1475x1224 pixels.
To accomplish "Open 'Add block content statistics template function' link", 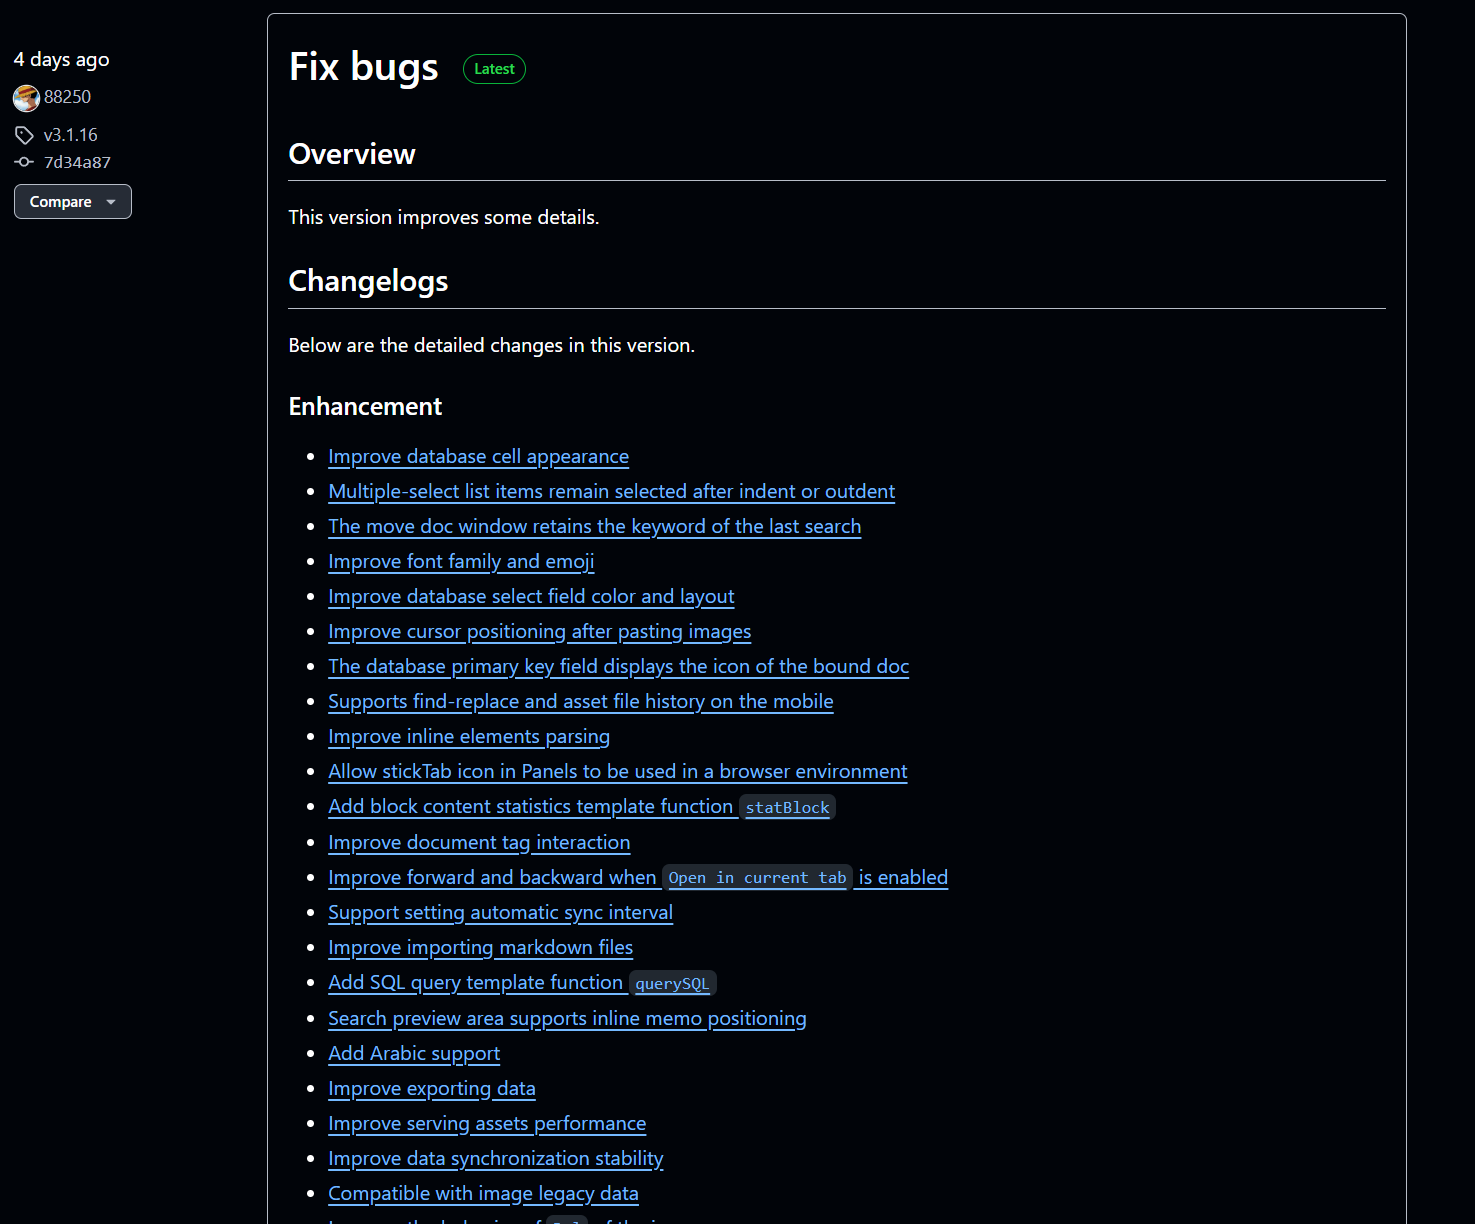I will click(582, 807).
